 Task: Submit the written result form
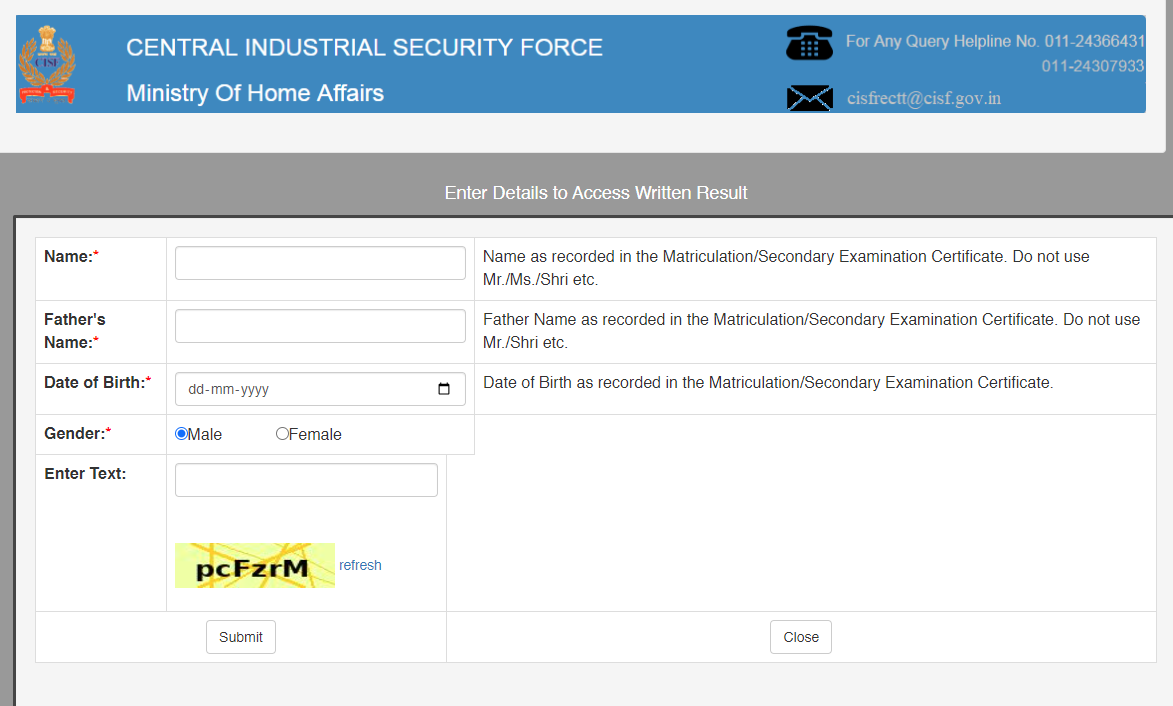click(x=241, y=637)
